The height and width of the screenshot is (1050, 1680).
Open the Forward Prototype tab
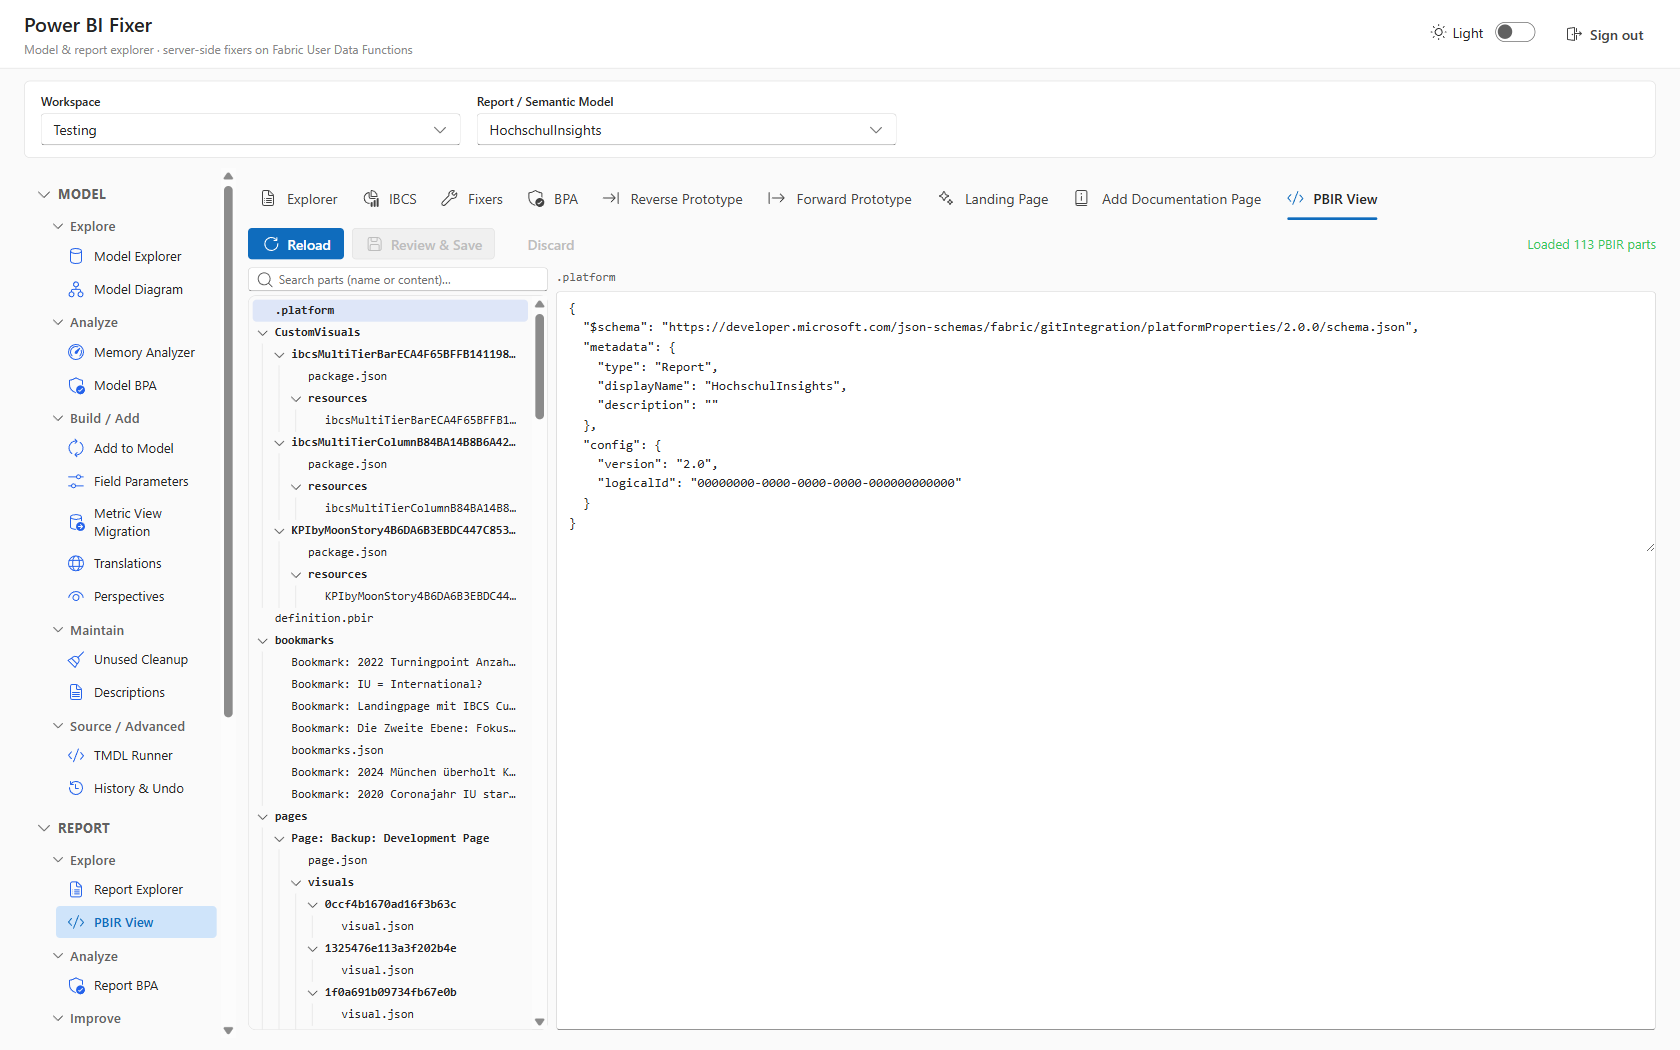coord(840,199)
